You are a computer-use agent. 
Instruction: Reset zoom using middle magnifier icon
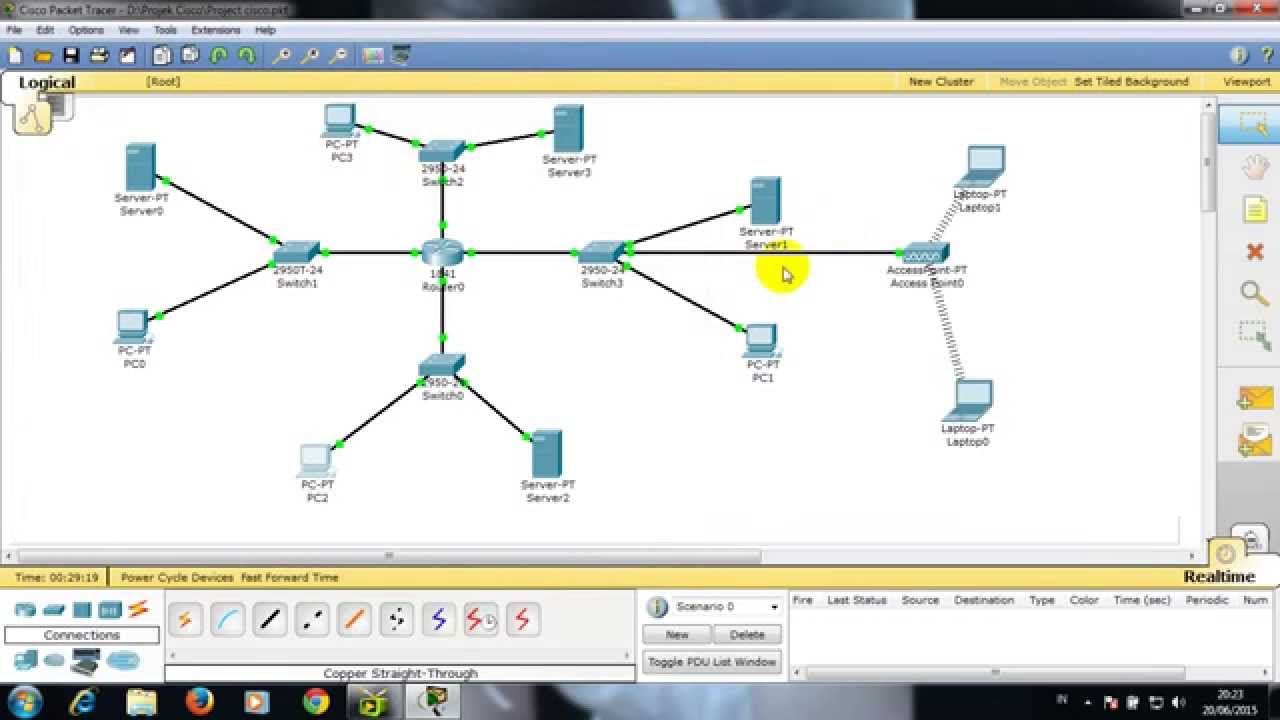pos(309,56)
